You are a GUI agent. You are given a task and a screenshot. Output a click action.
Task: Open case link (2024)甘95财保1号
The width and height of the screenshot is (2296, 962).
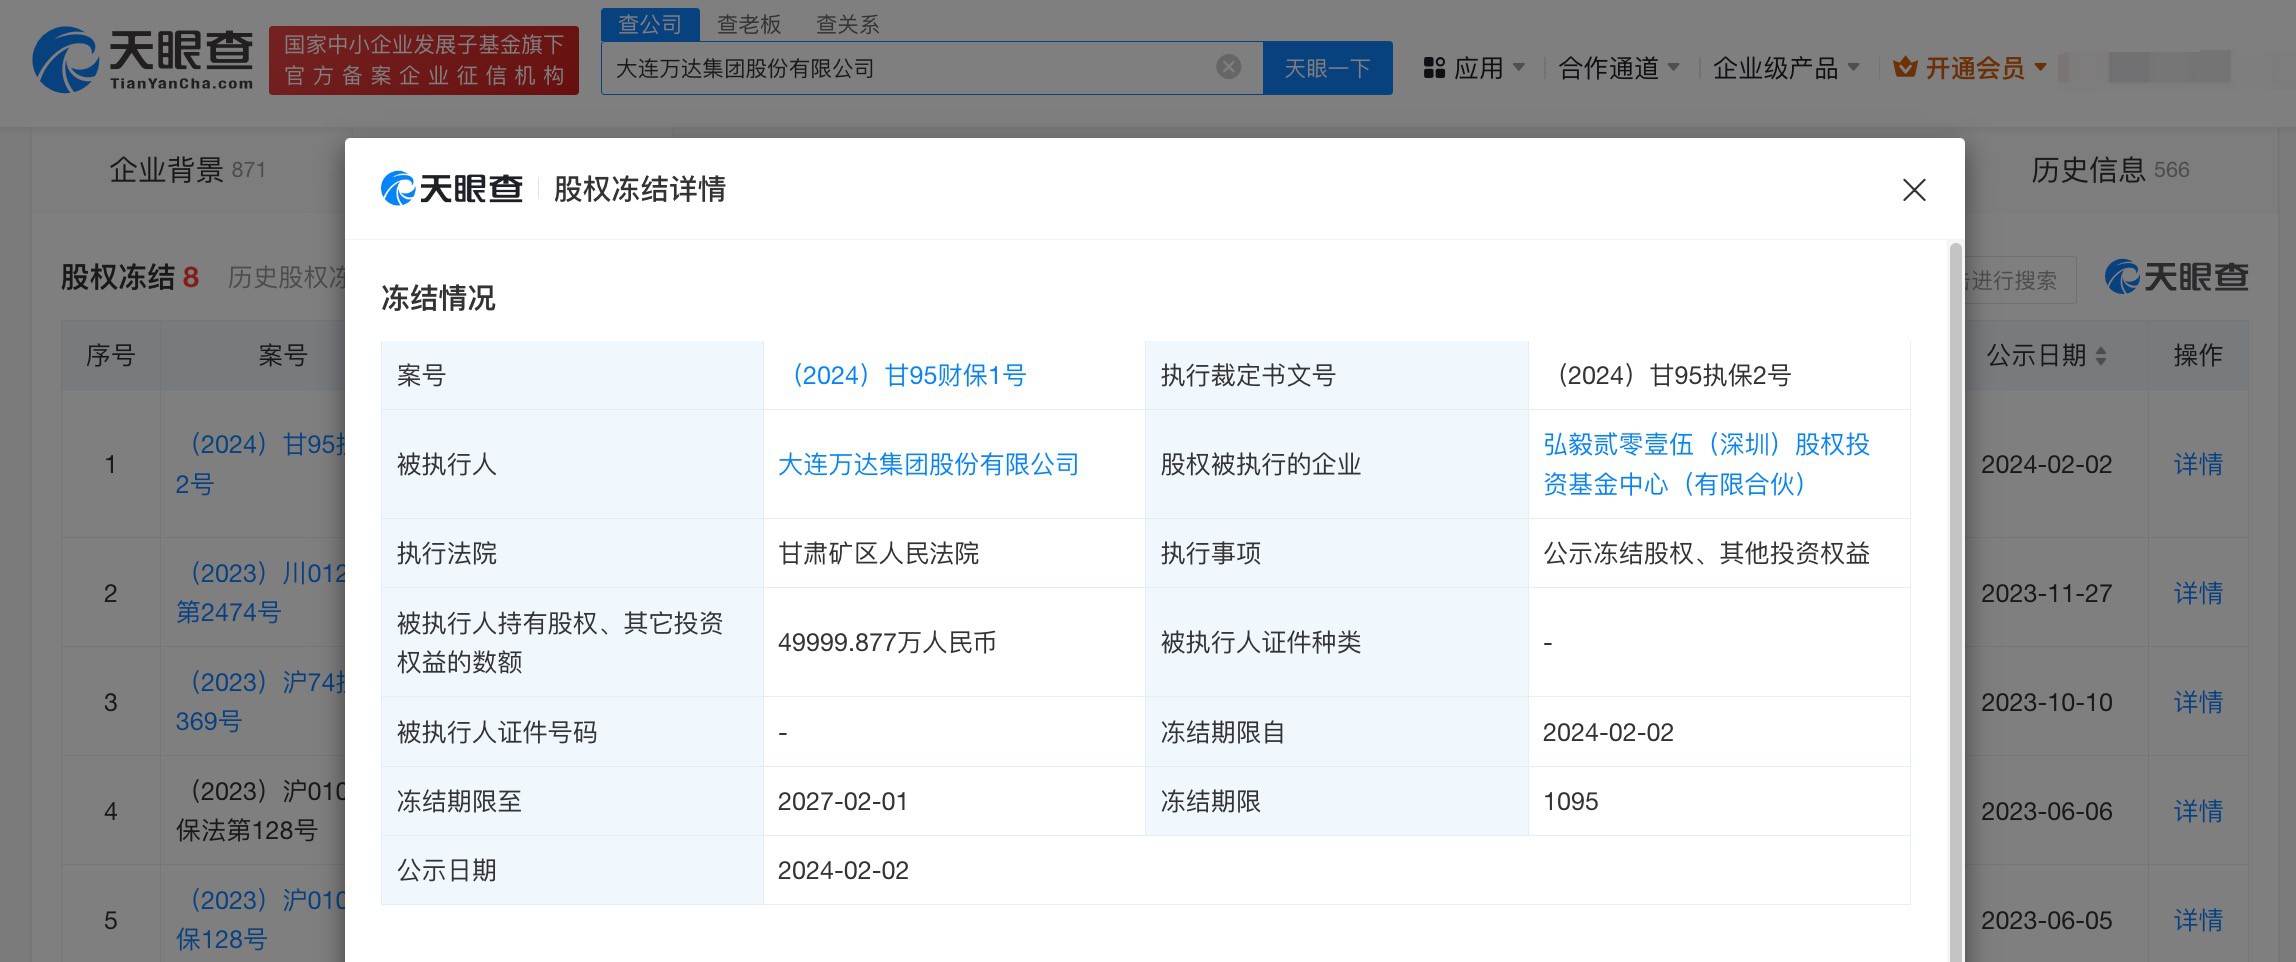[x=908, y=376]
